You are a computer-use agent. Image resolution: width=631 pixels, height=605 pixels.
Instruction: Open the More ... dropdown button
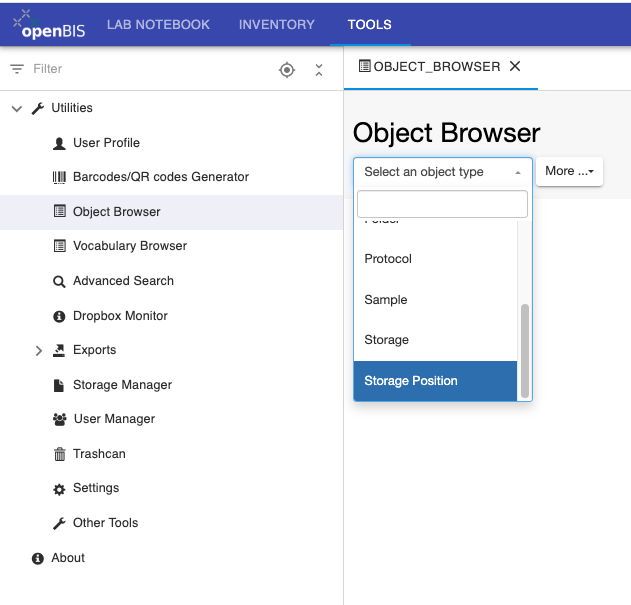click(x=569, y=171)
